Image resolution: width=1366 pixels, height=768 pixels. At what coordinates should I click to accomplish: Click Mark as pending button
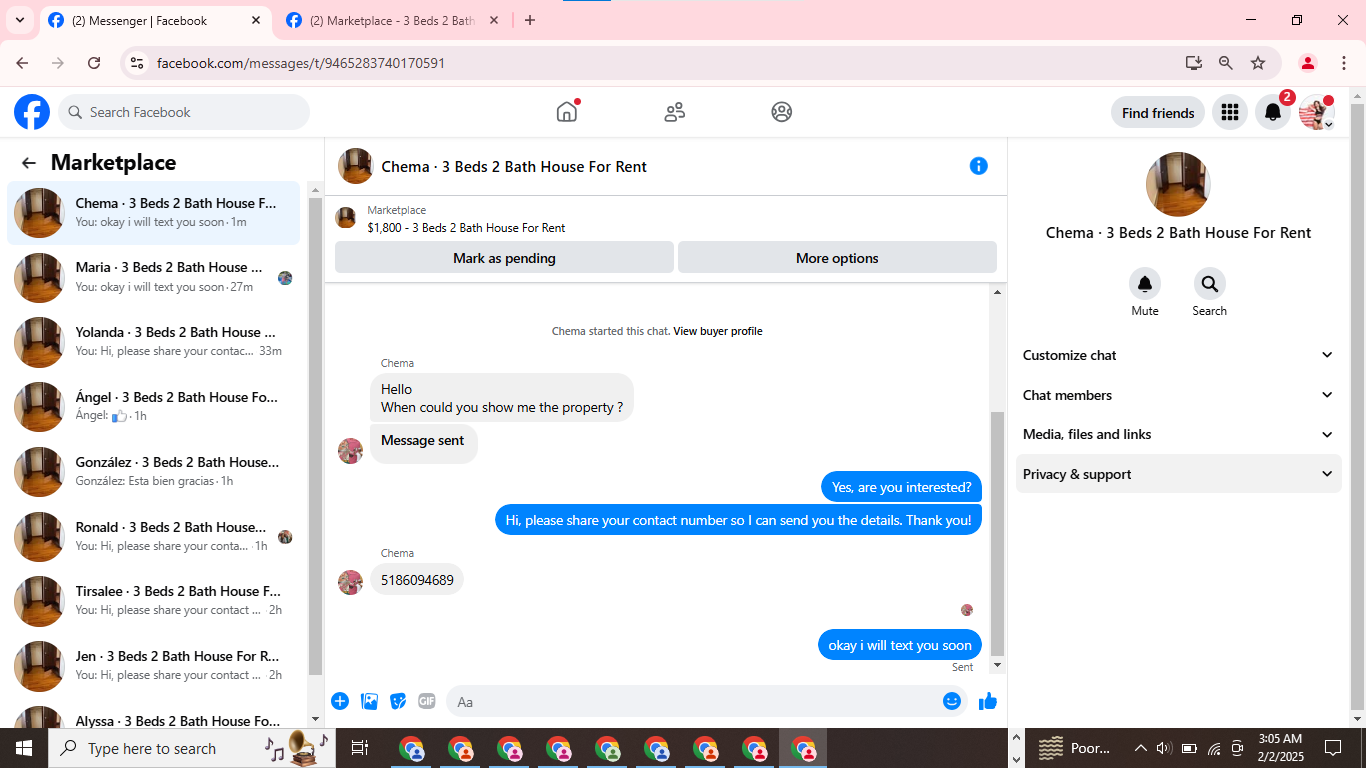click(504, 258)
